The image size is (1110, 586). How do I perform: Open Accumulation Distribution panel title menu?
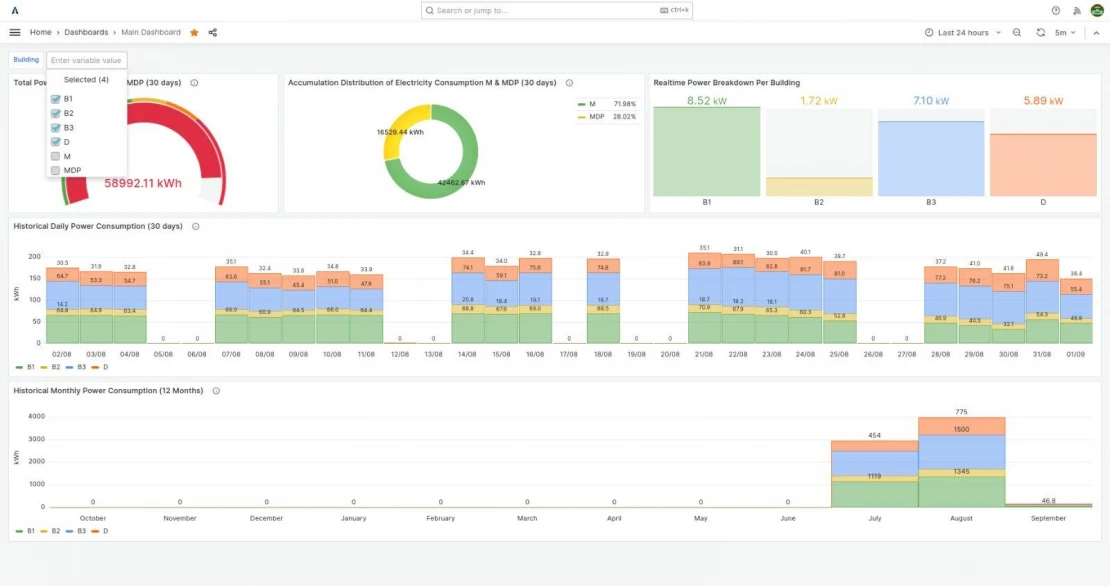[x=422, y=83]
